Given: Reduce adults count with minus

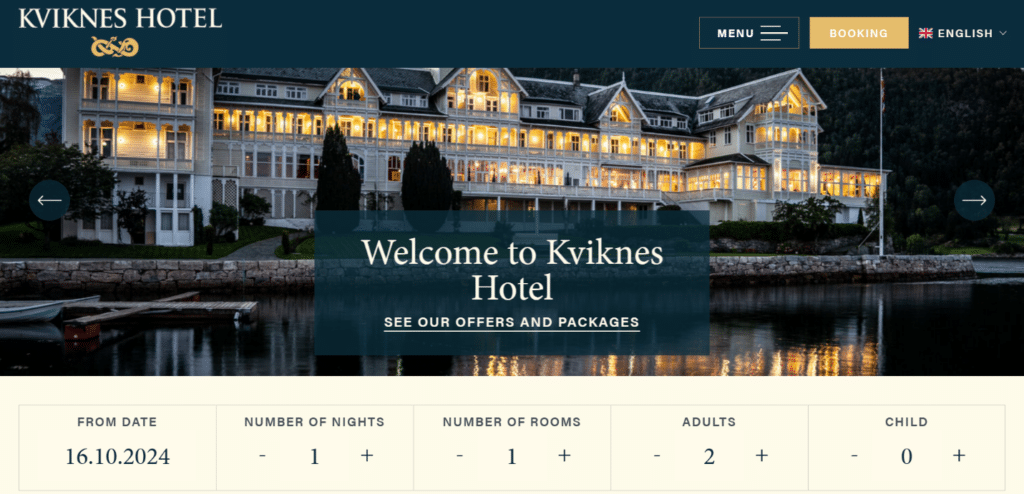Looking at the screenshot, I should tap(657, 455).
